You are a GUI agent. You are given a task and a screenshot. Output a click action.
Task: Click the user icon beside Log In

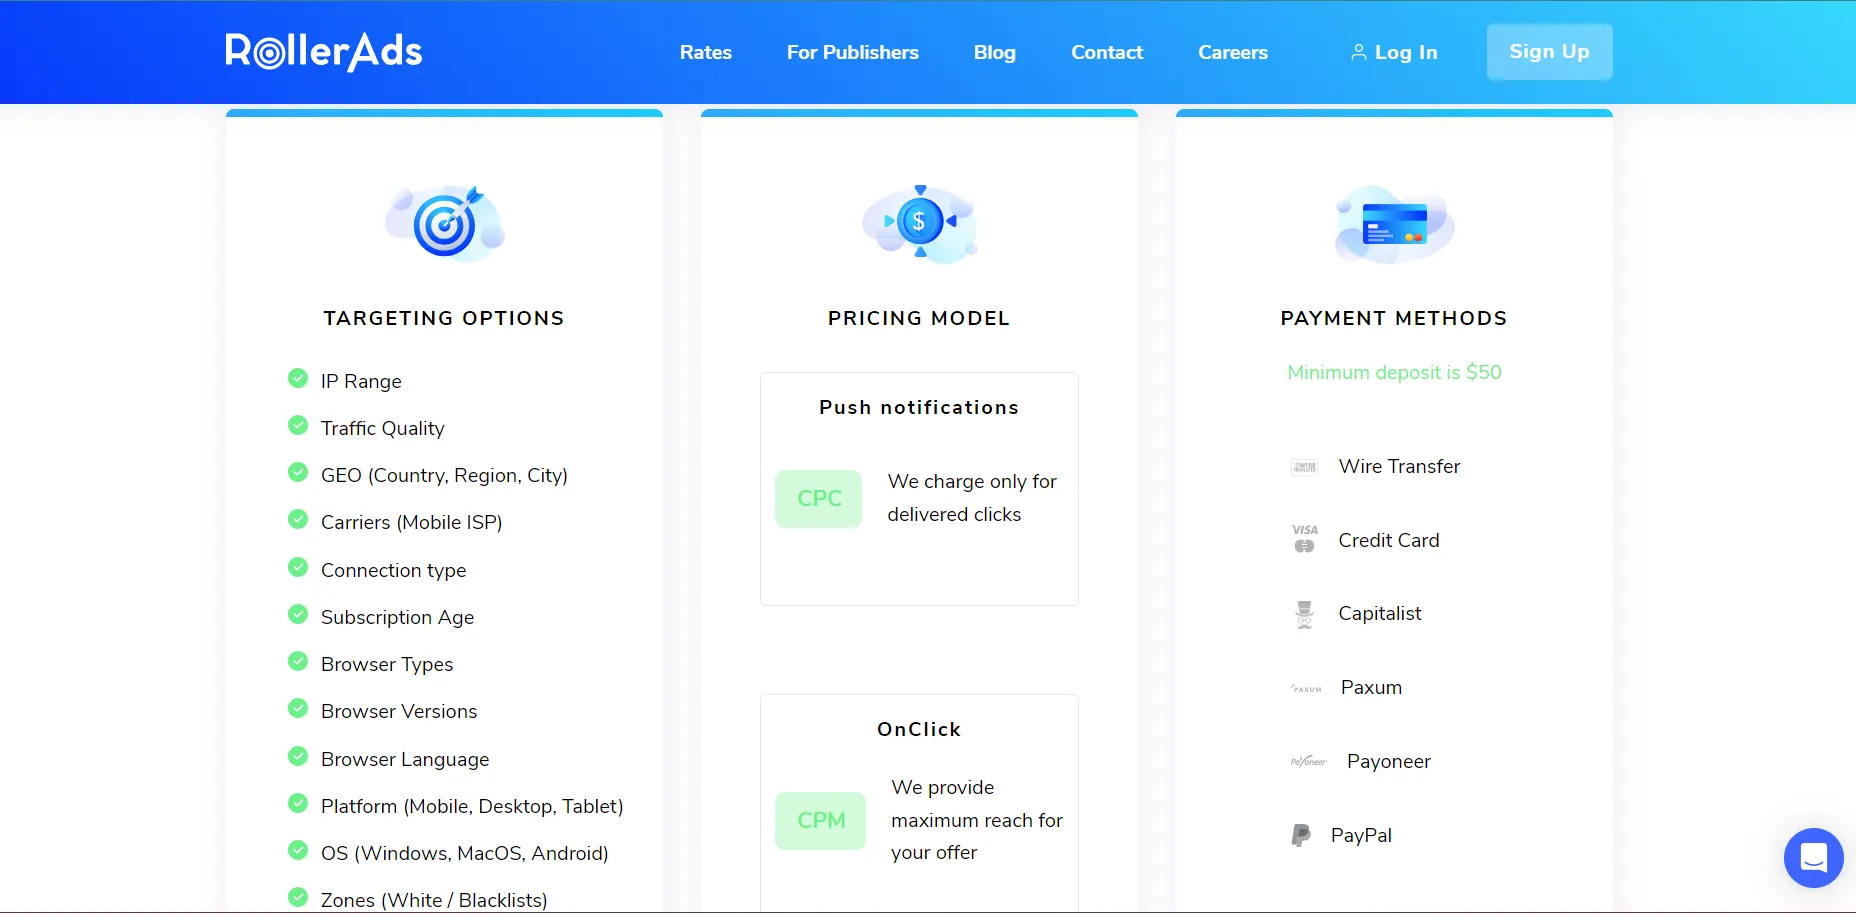(x=1358, y=52)
